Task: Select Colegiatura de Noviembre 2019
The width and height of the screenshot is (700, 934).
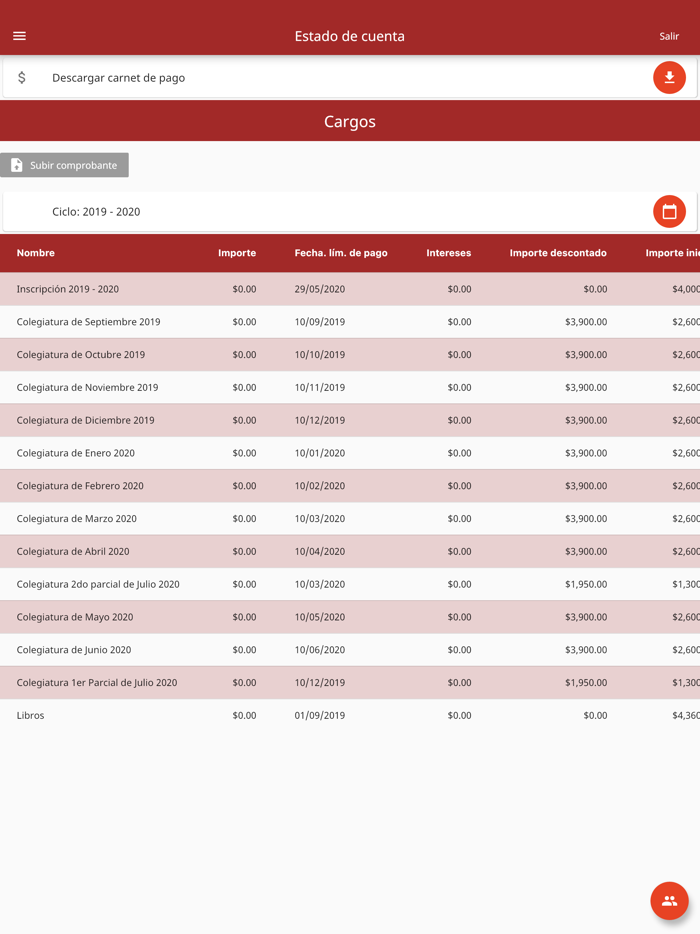Action: point(350,387)
